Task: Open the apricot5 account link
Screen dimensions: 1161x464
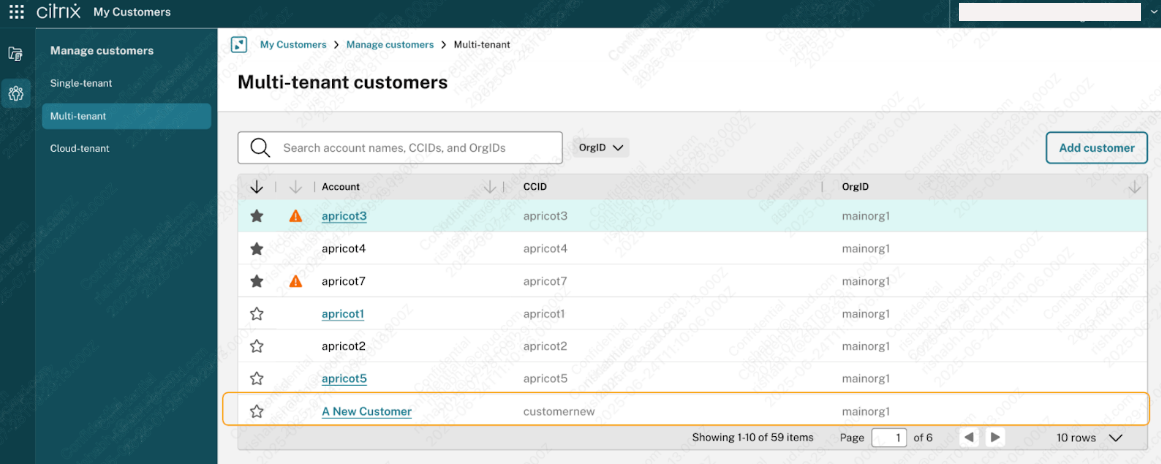Action: pos(344,379)
